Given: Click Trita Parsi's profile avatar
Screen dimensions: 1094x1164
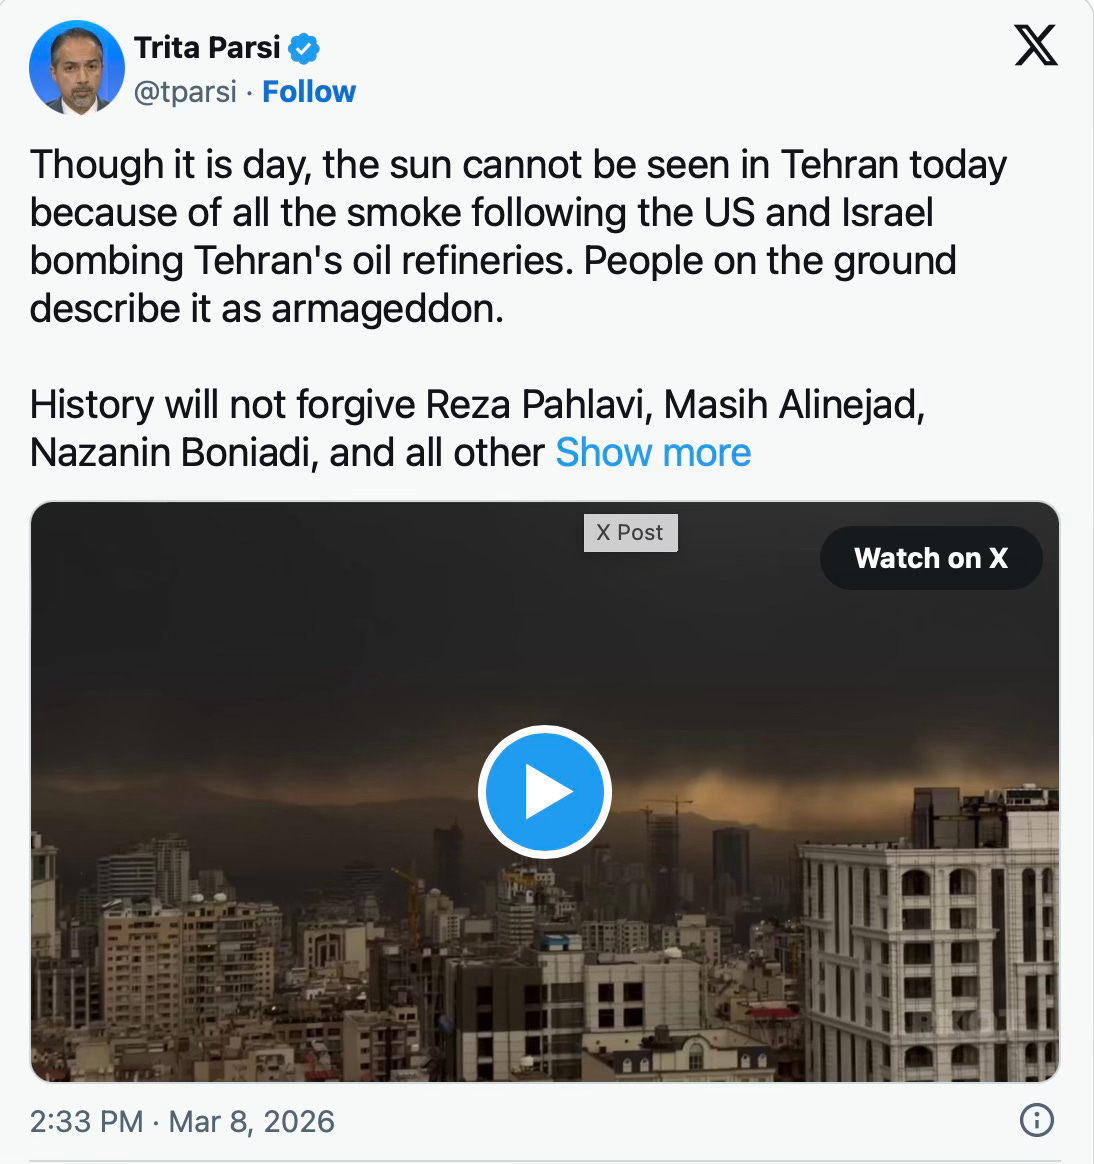Looking at the screenshot, I should click(77, 68).
